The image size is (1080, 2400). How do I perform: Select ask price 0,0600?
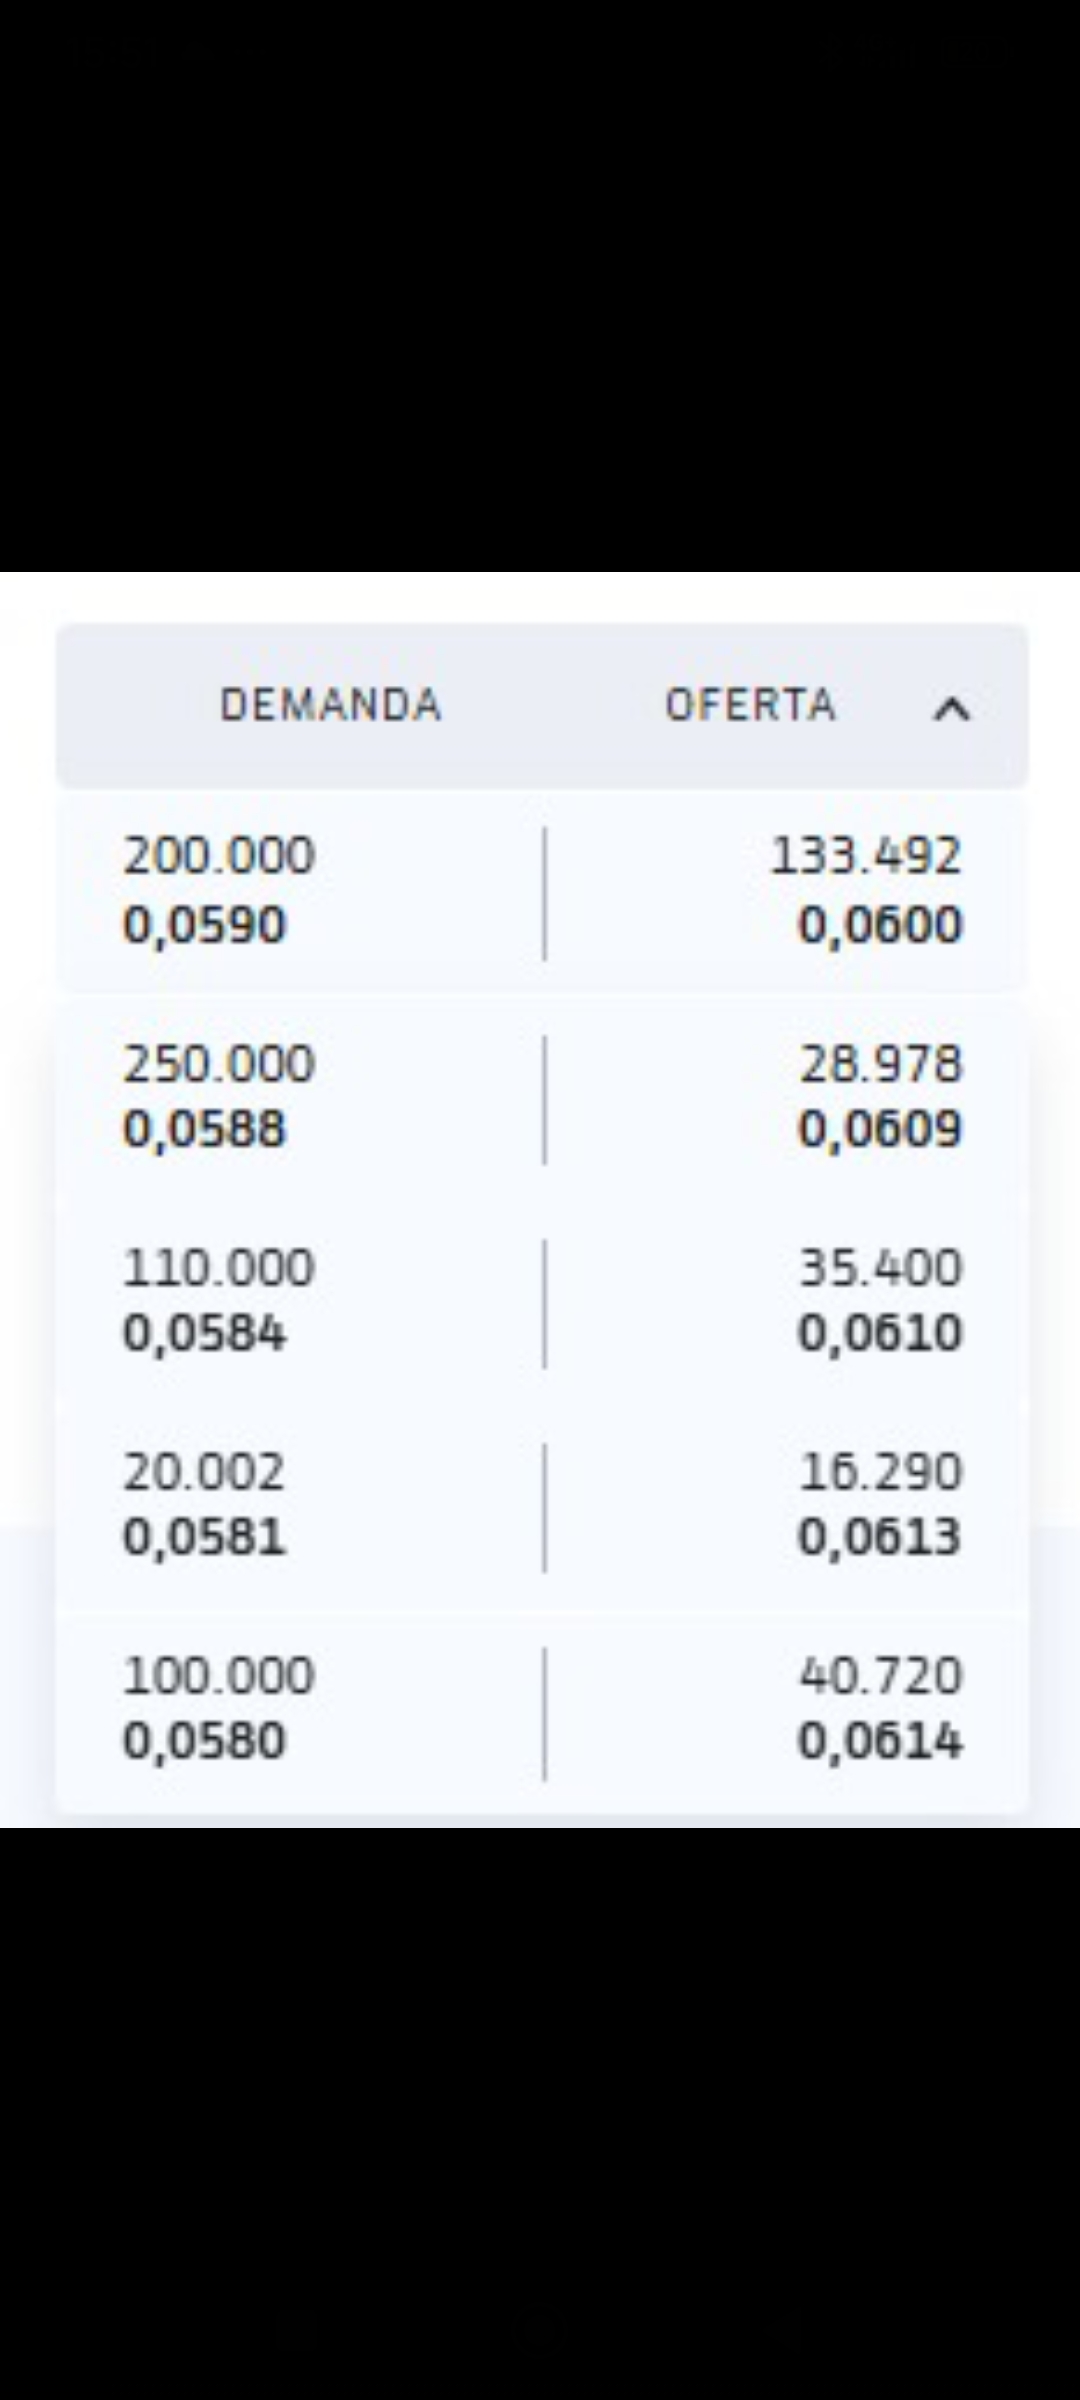click(880, 925)
